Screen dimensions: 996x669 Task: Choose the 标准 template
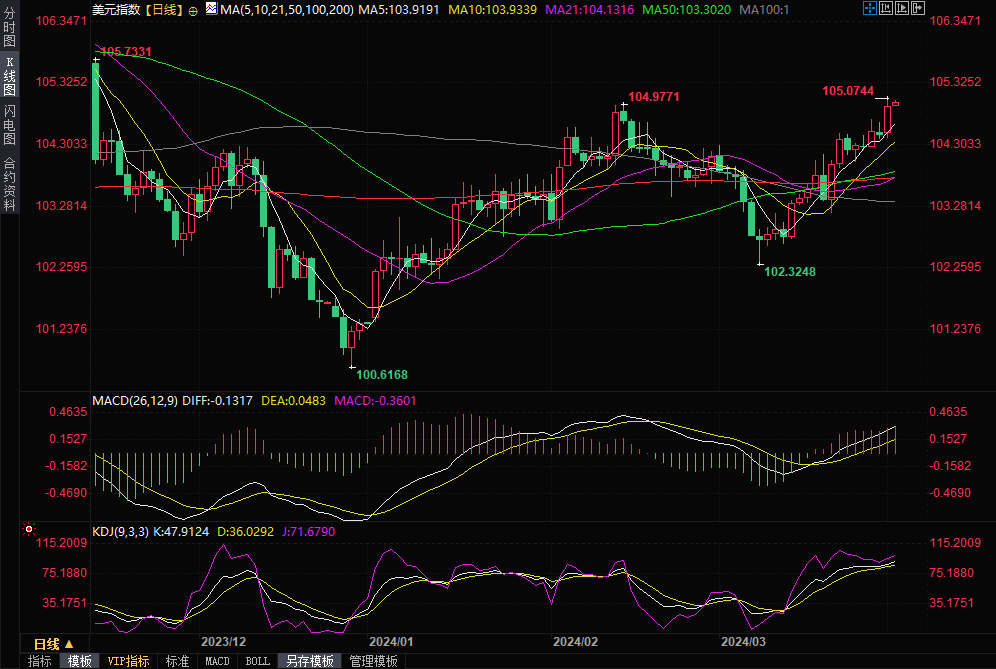click(177, 661)
